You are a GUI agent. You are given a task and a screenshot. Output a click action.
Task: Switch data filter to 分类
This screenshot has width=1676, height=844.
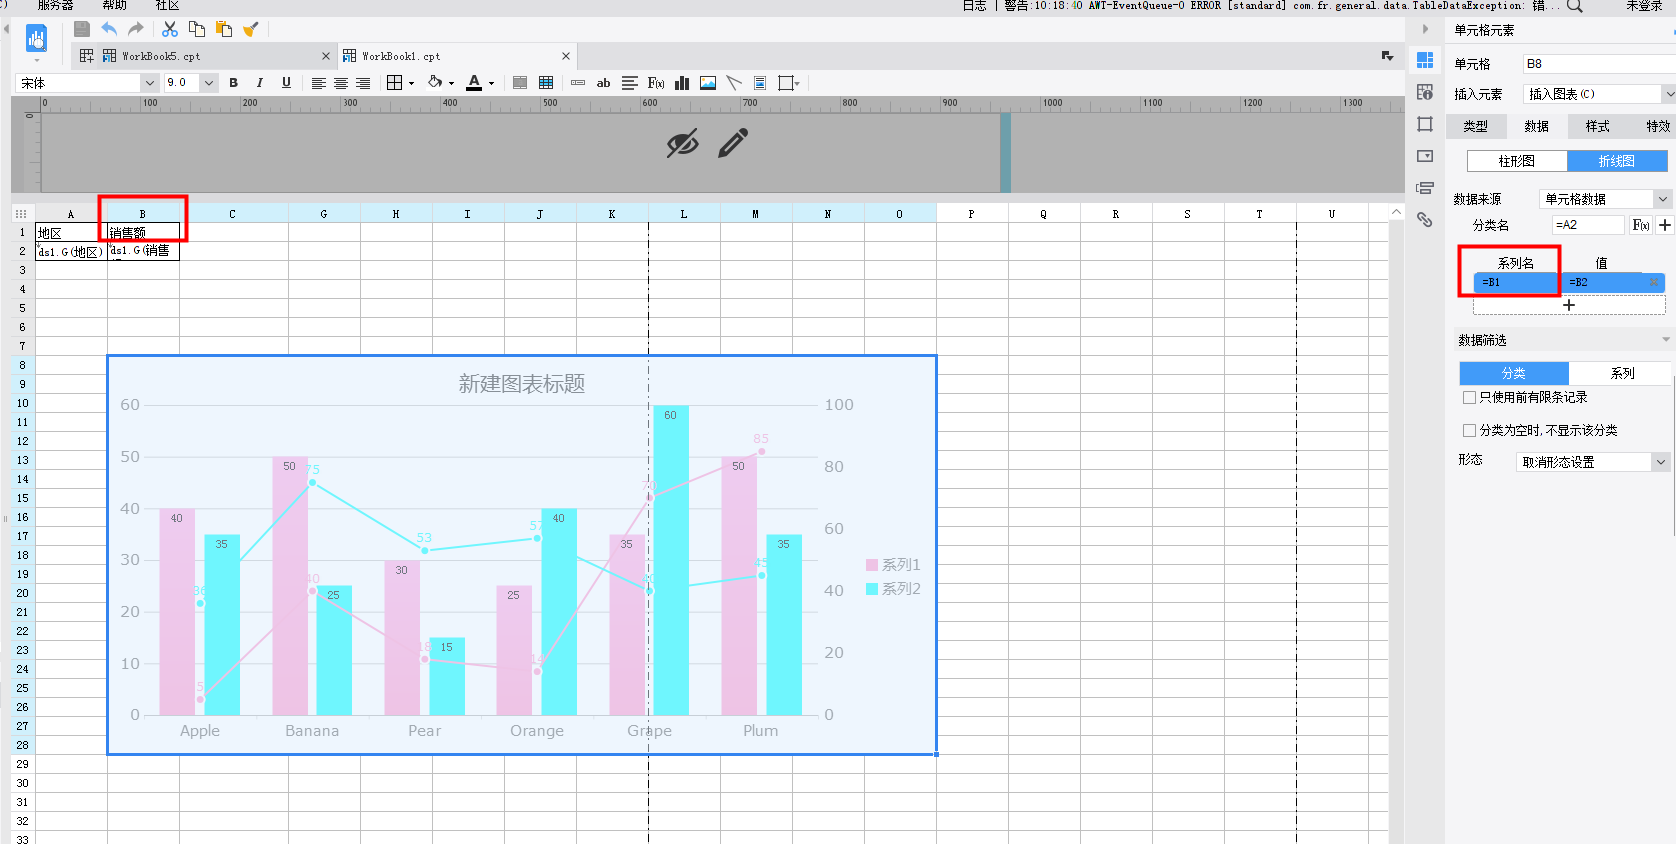point(1514,373)
